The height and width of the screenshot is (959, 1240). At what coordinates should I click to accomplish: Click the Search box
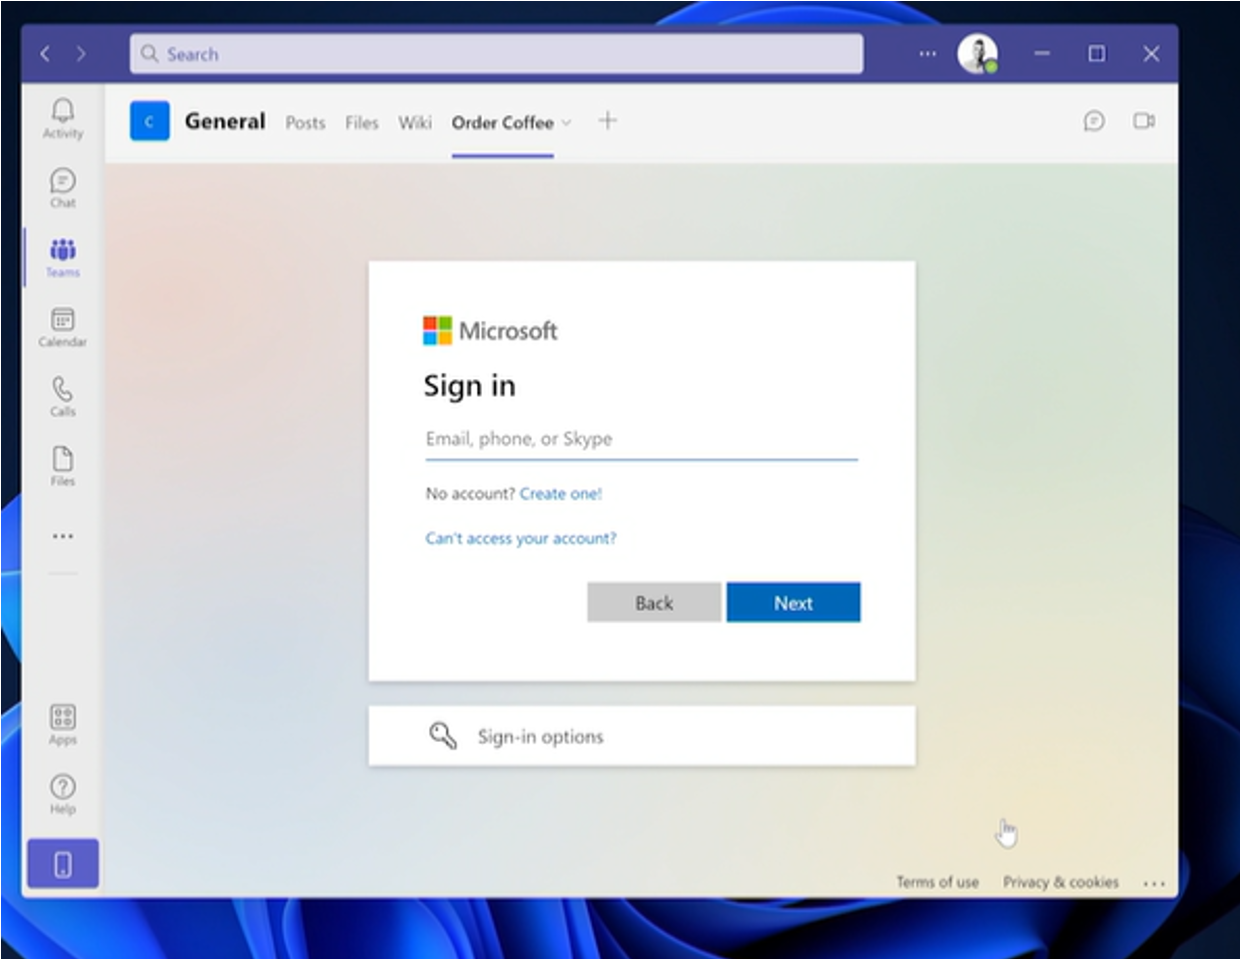(x=496, y=54)
